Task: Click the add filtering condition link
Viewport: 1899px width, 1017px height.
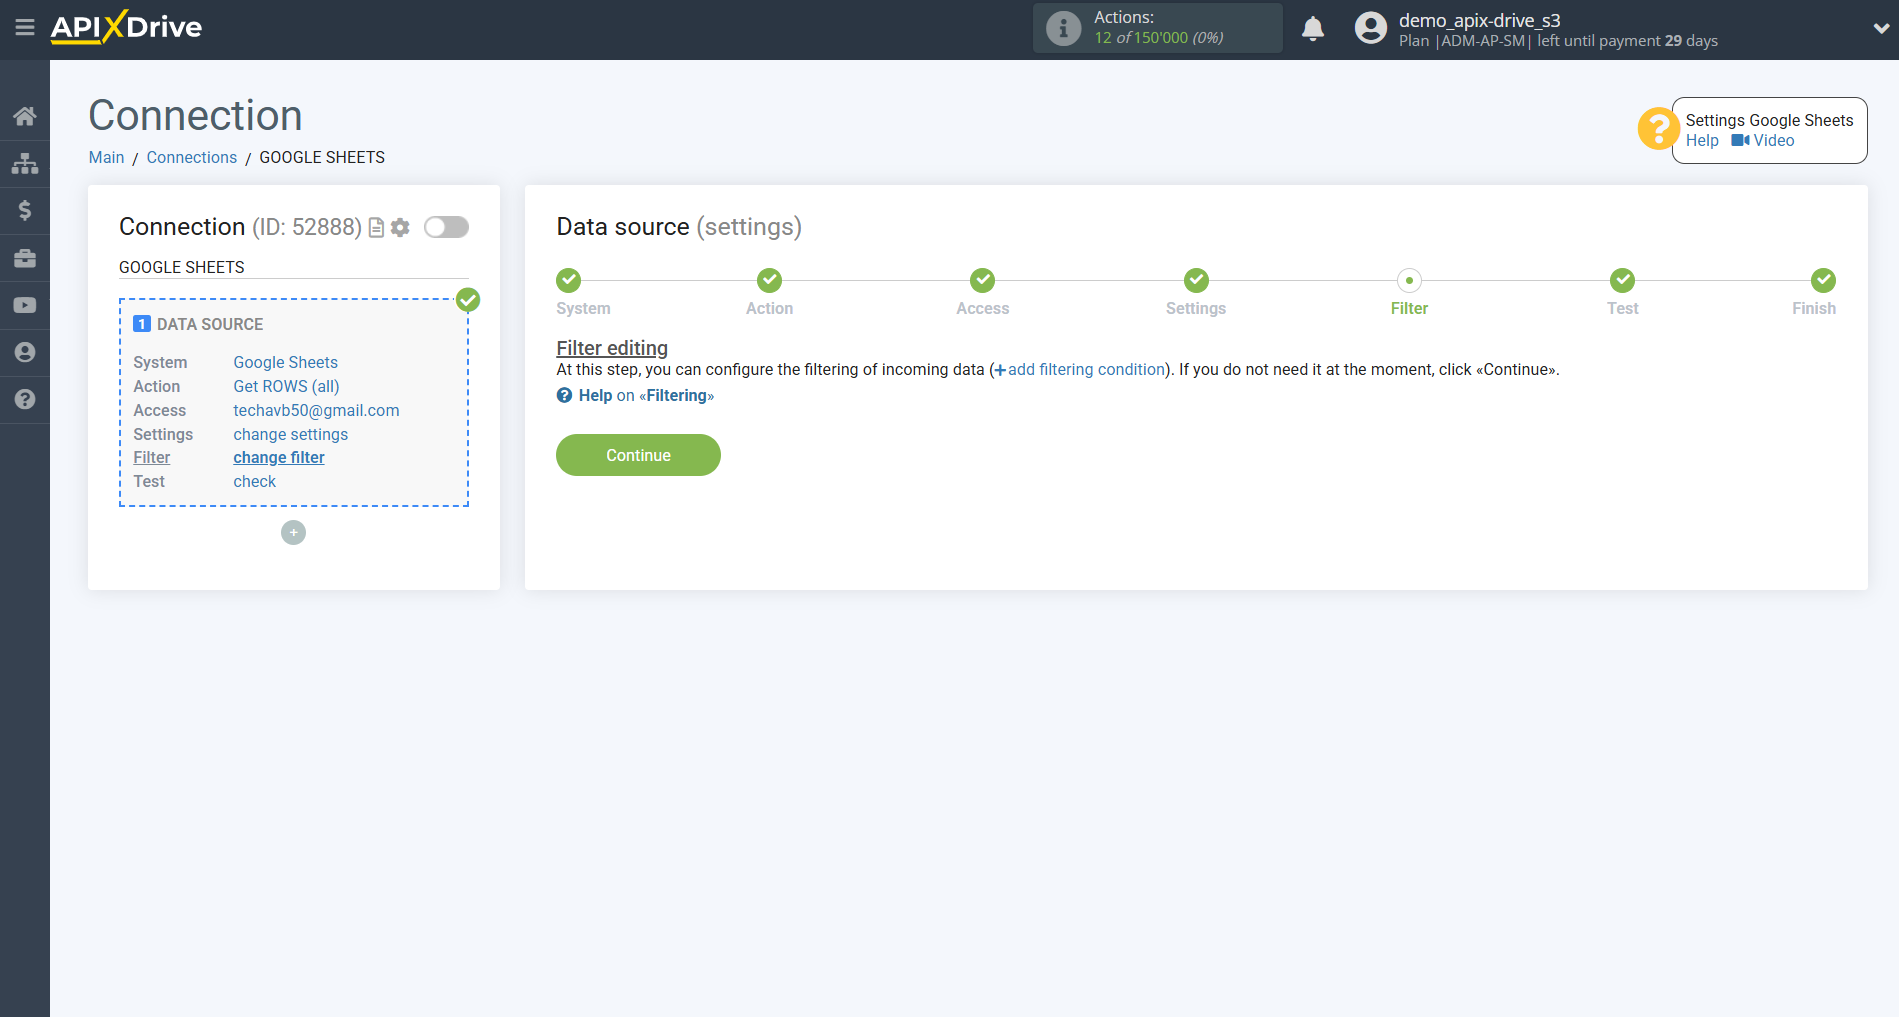Action: [x=1086, y=370]
